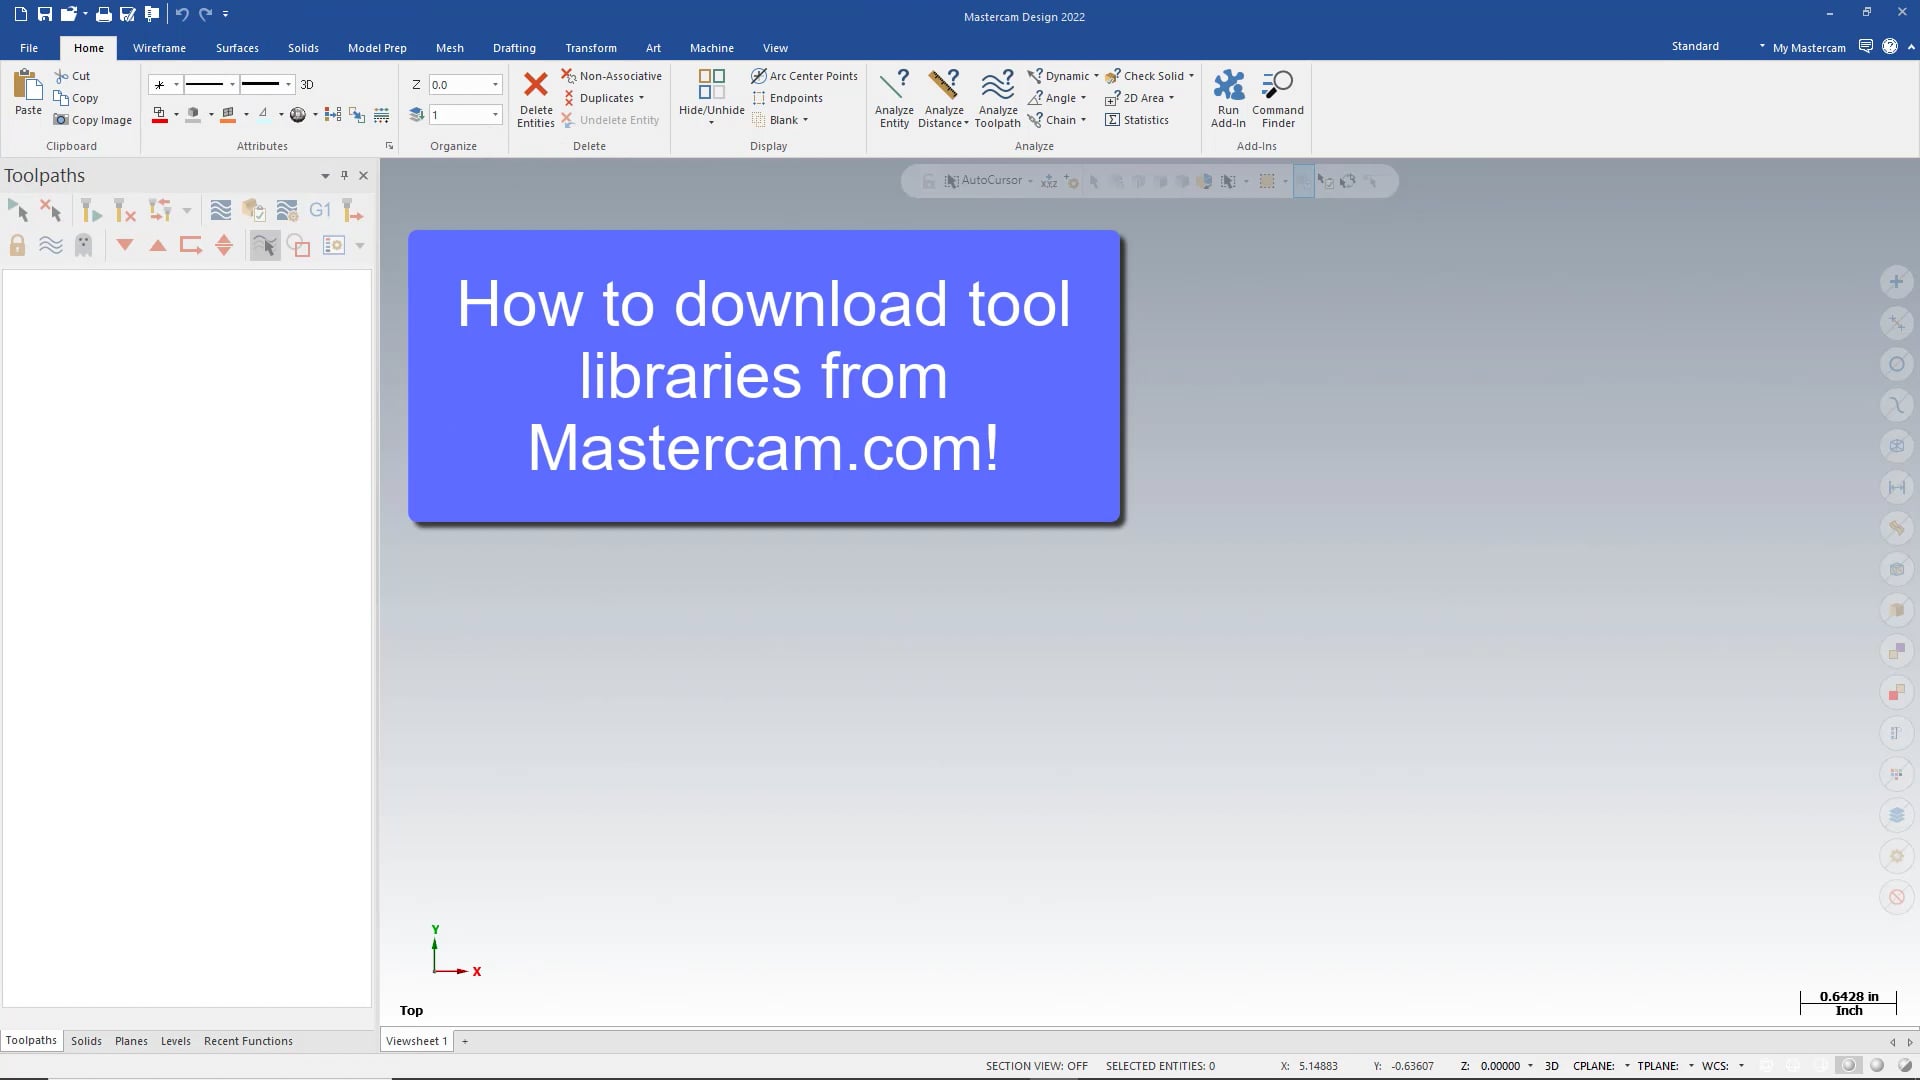Click the orange surface color swatch
The width and height of the screenshot is (1920, 1080).
click(228, 115)
